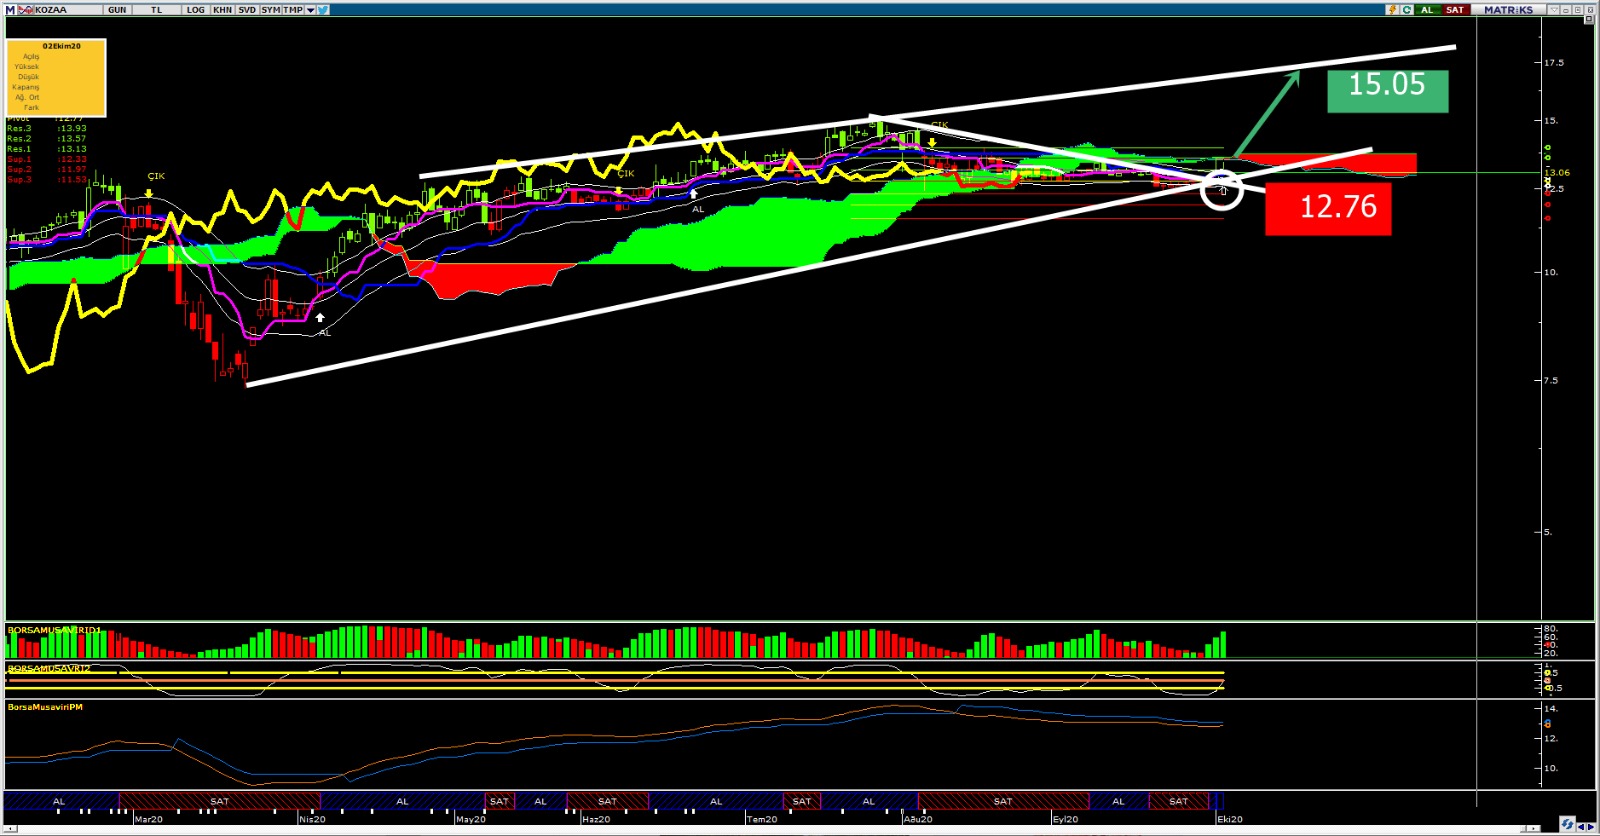Toggle the SVD chart option
1600x836 pixels.
(247, 10)
